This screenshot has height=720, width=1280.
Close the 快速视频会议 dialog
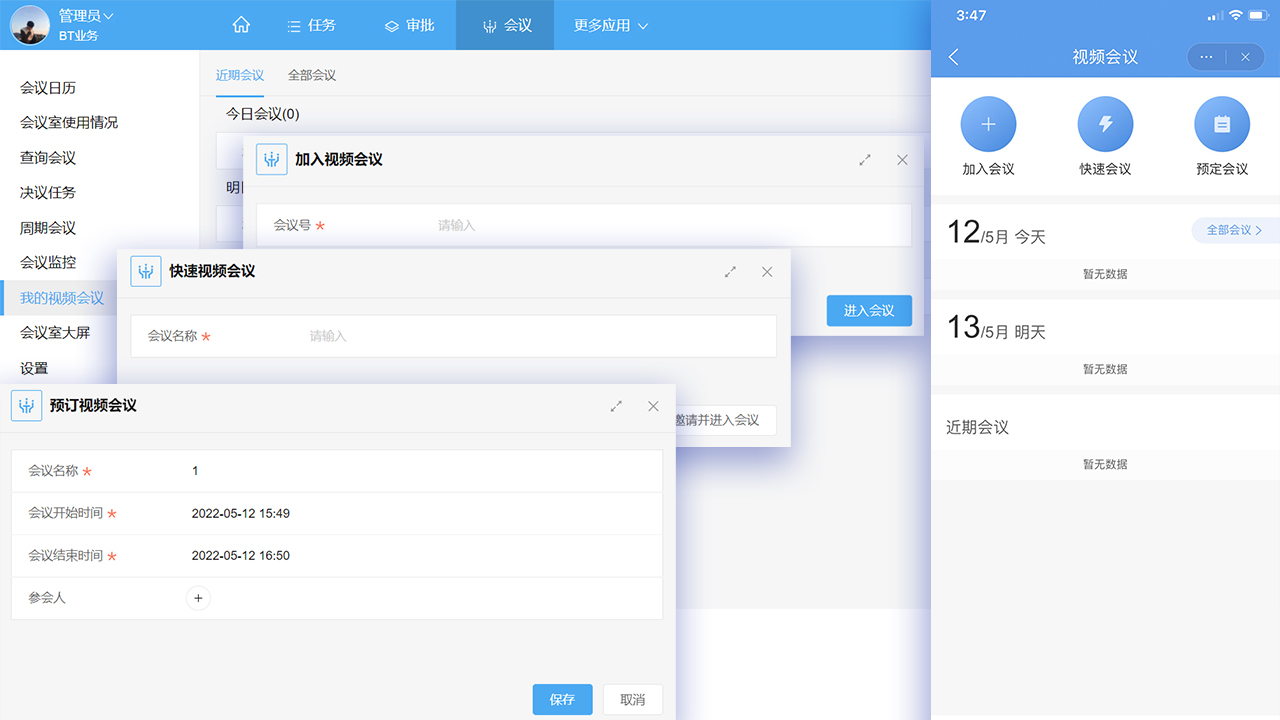pyautogui.click(x=767, y=271)
